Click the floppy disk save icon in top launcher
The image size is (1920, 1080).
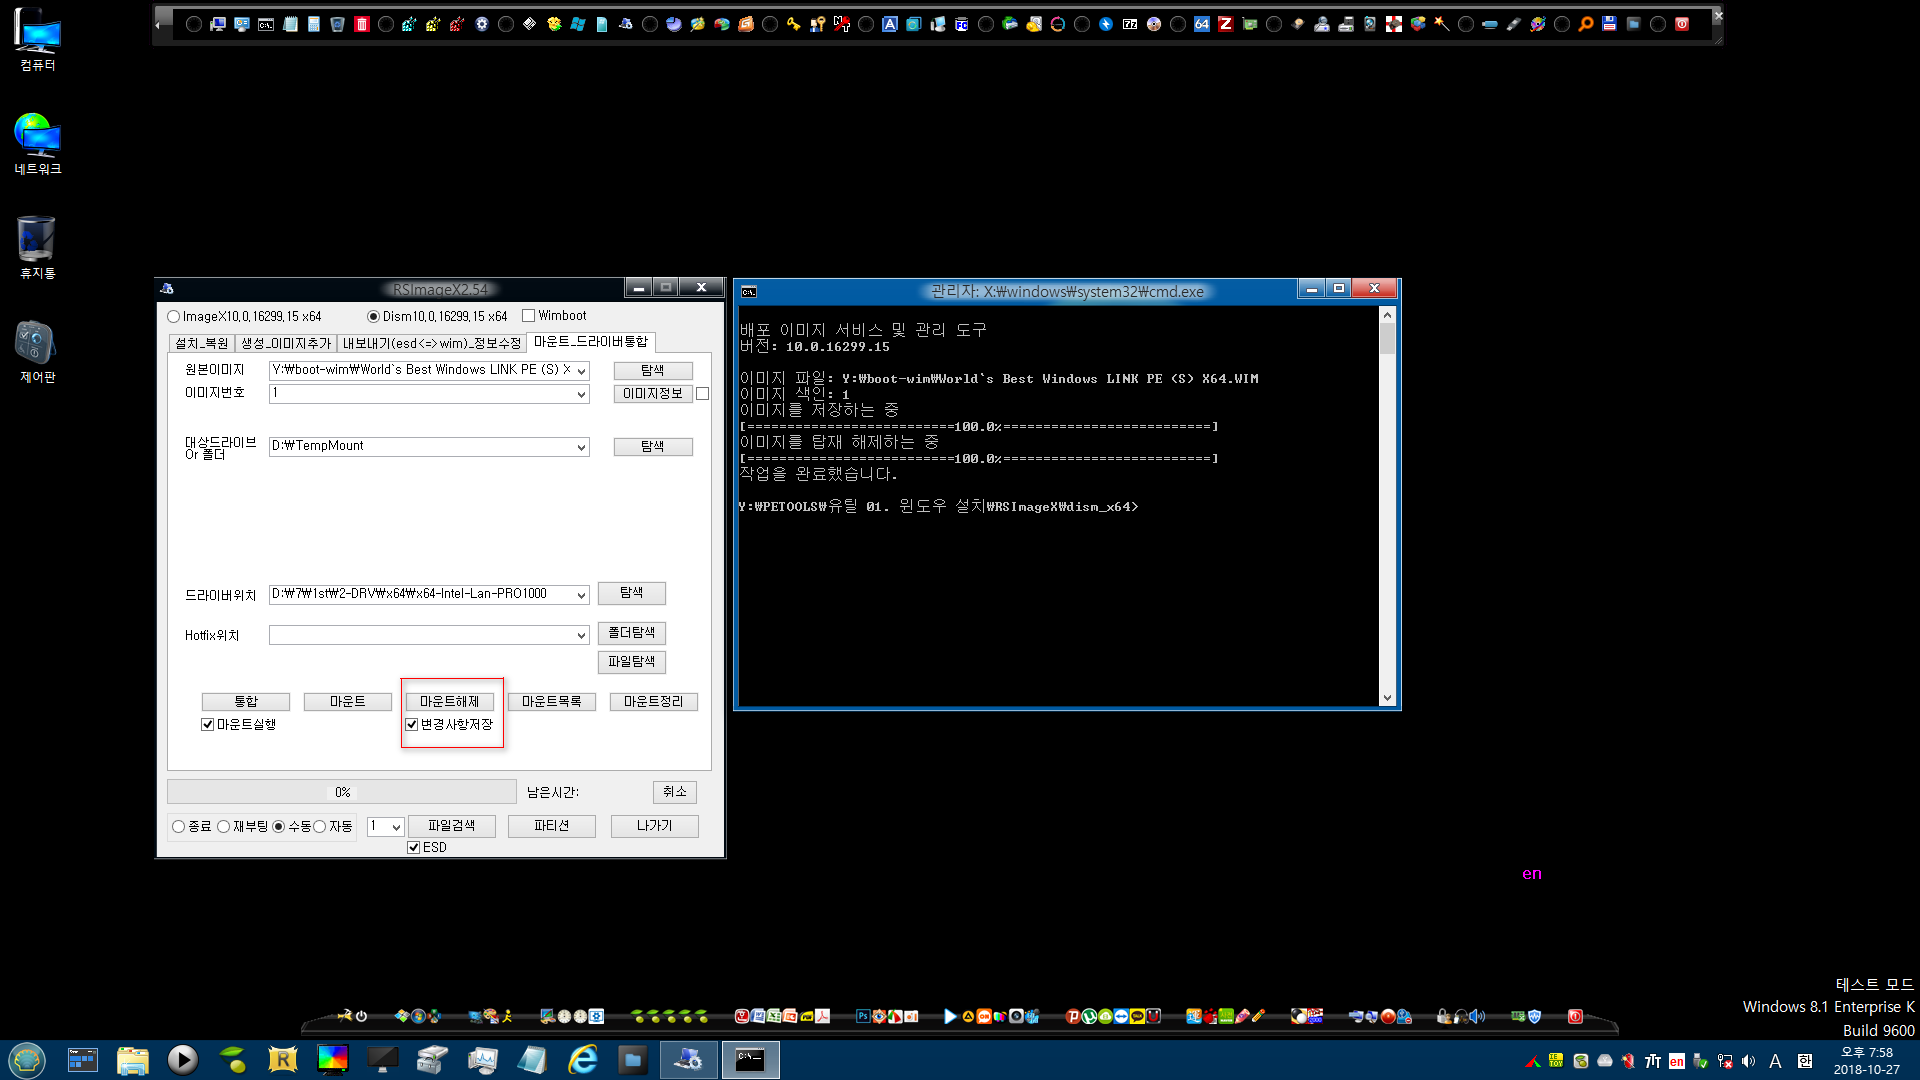click(x=1609, y=24)
